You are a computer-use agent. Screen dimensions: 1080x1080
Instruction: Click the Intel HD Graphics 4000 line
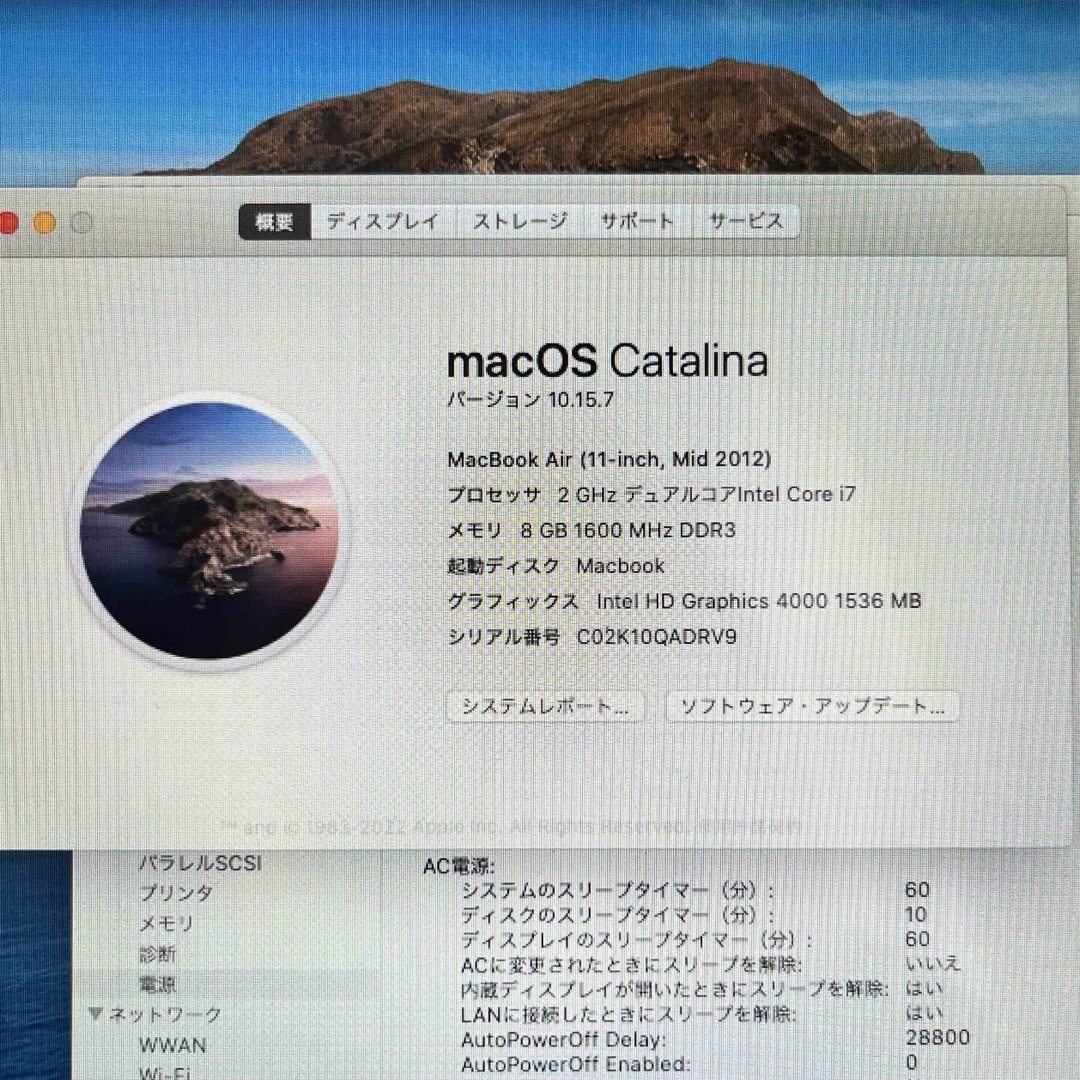(685, 601)
